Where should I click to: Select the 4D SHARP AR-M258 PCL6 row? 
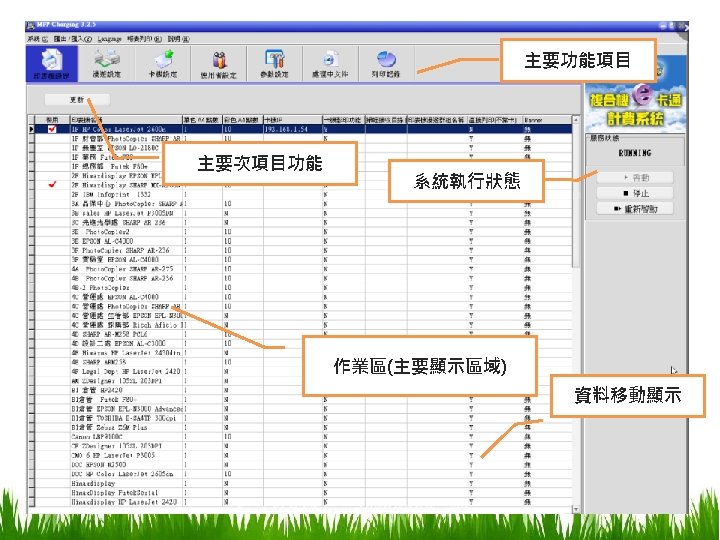301,334
